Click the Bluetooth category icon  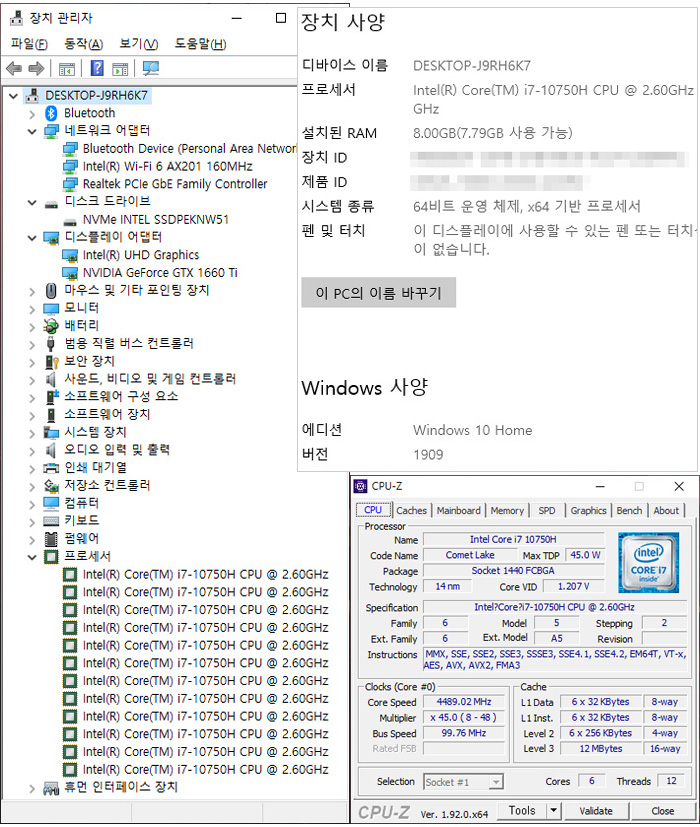click(x=51, y=113)
